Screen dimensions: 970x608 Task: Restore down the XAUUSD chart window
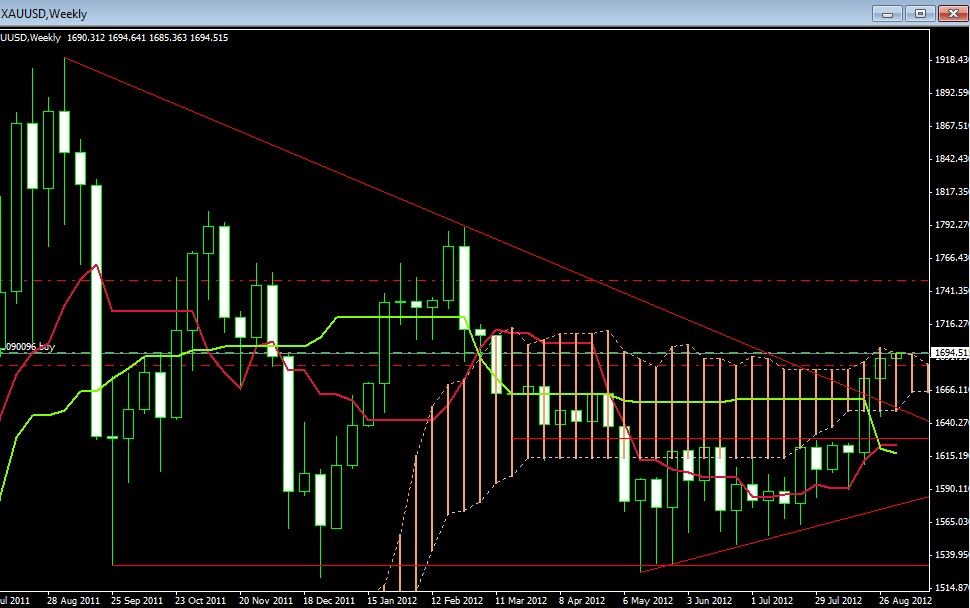(x=921, y=14)
